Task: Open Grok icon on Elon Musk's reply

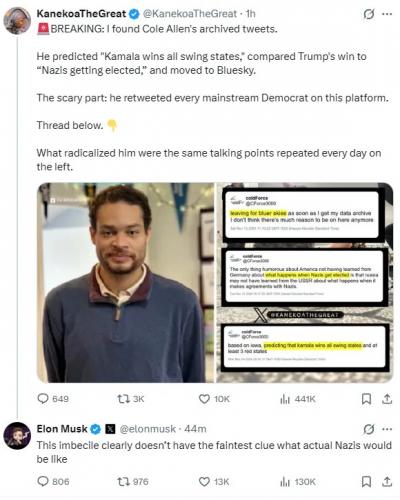Action: [x=369, y=429]
